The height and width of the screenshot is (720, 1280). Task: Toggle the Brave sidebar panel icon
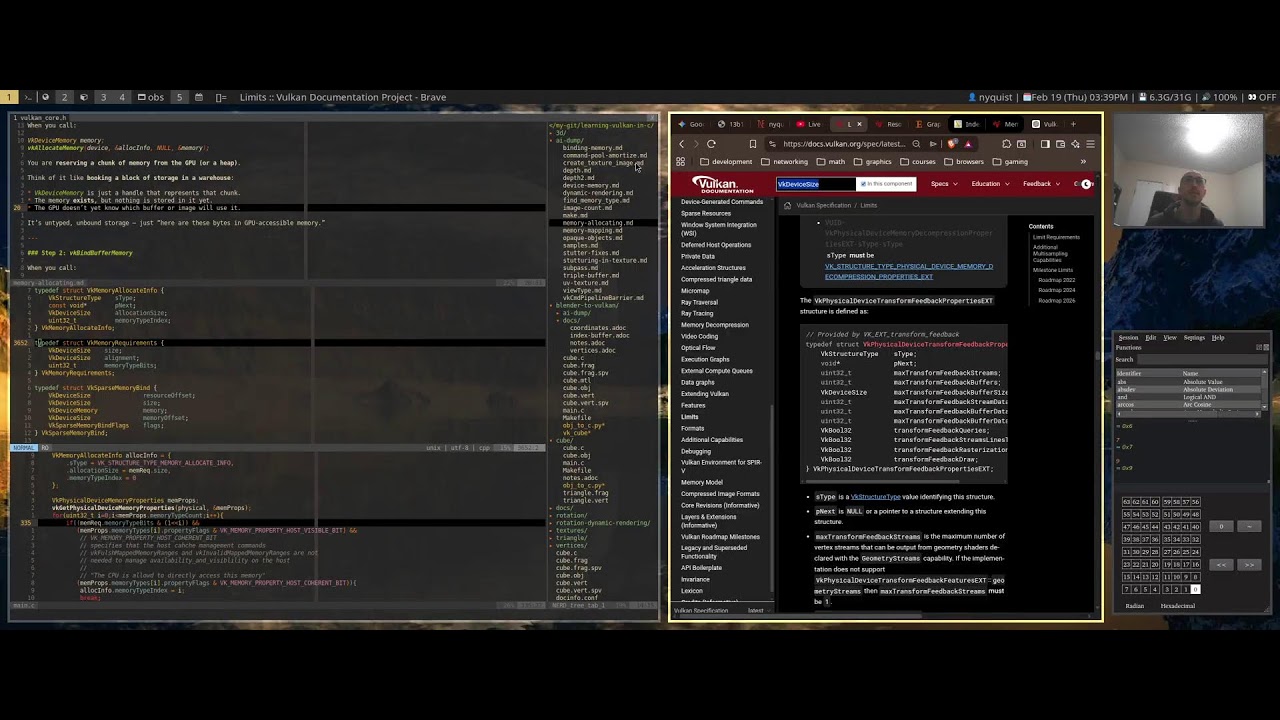click(x=1045, y=144)
